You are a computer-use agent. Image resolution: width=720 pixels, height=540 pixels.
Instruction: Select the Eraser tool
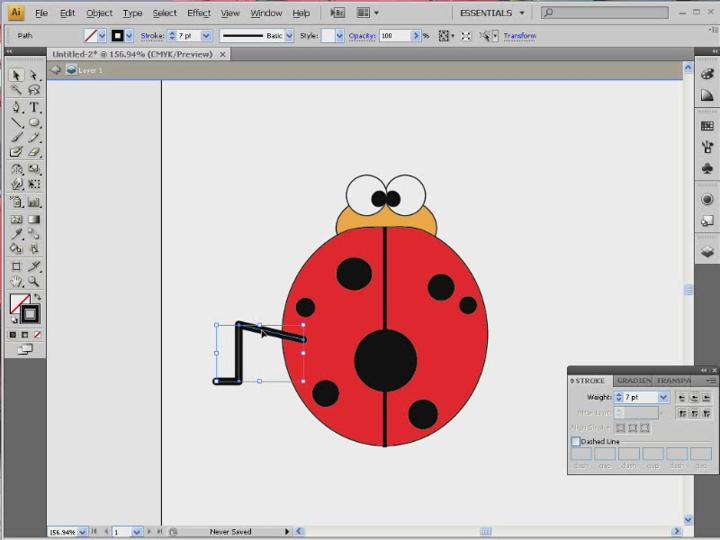pos(34,152)
